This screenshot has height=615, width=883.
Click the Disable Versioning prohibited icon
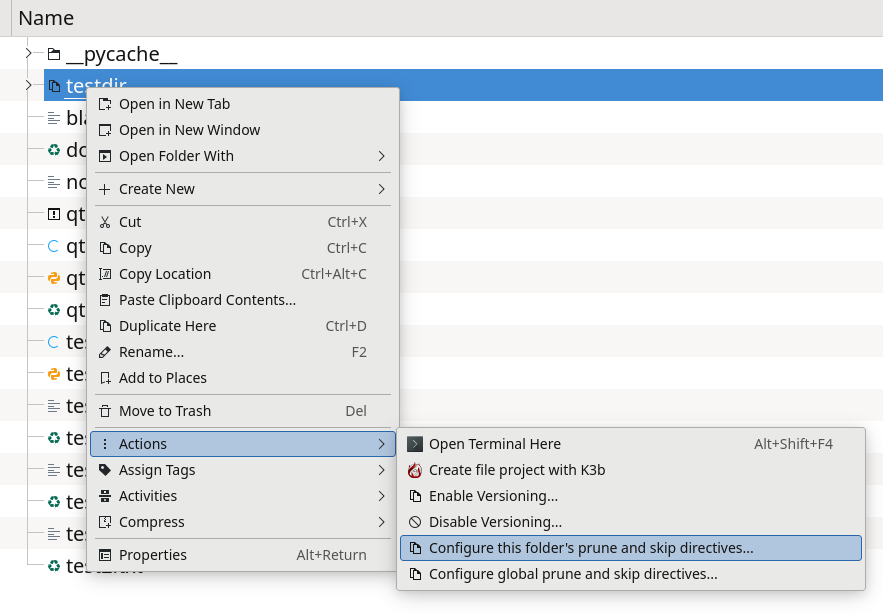click(x=415, y=522)
